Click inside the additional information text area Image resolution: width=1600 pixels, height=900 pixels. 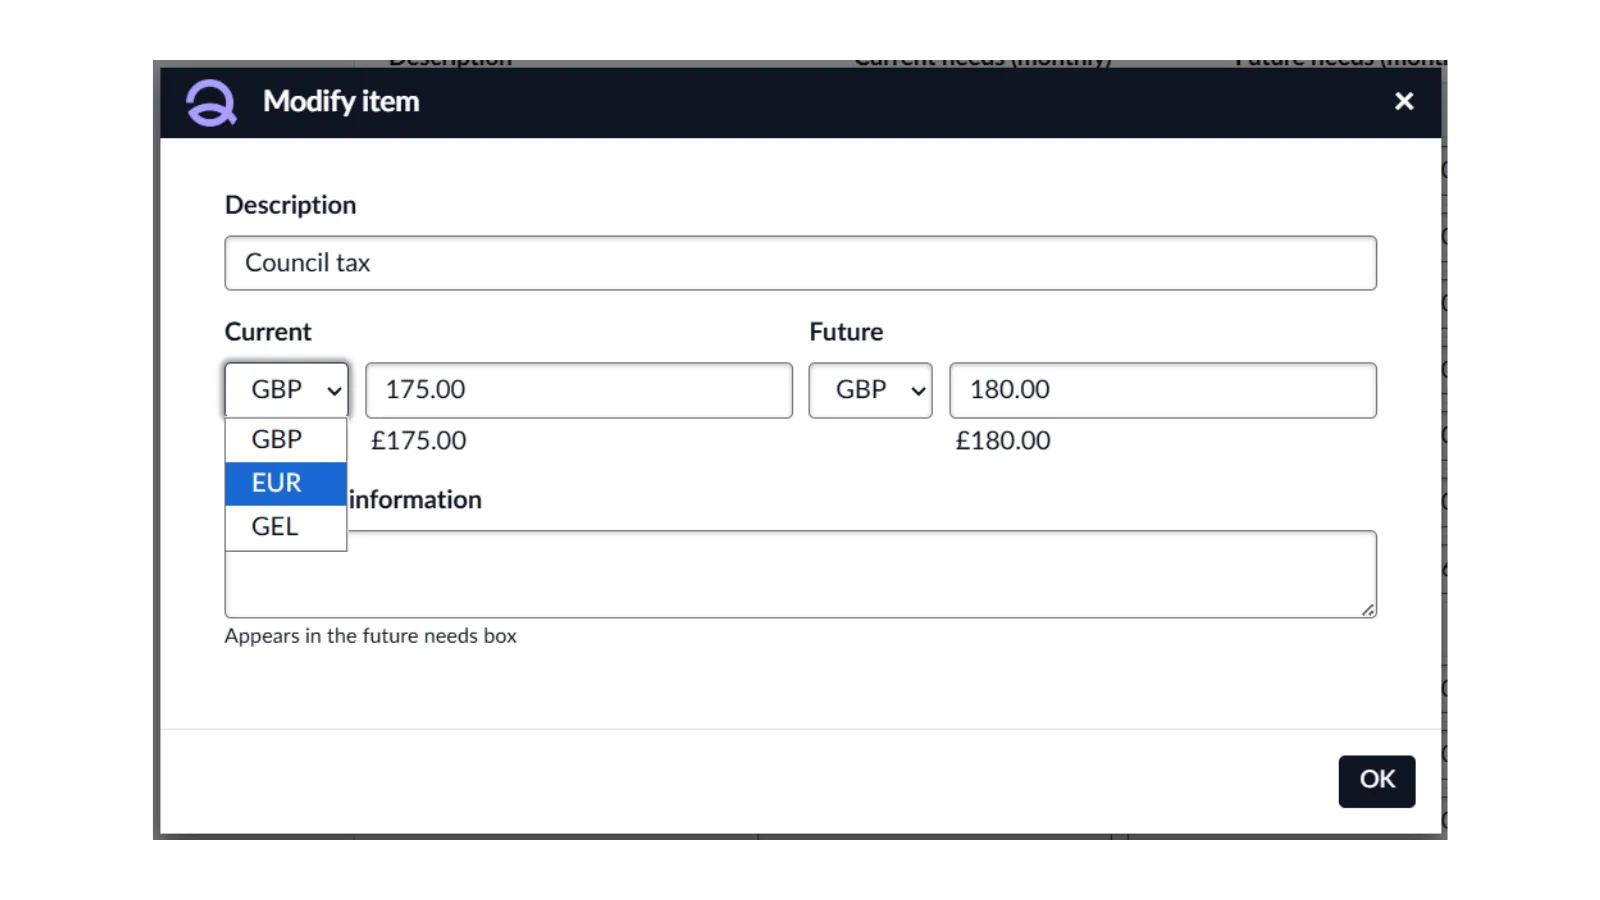[860, 574]
